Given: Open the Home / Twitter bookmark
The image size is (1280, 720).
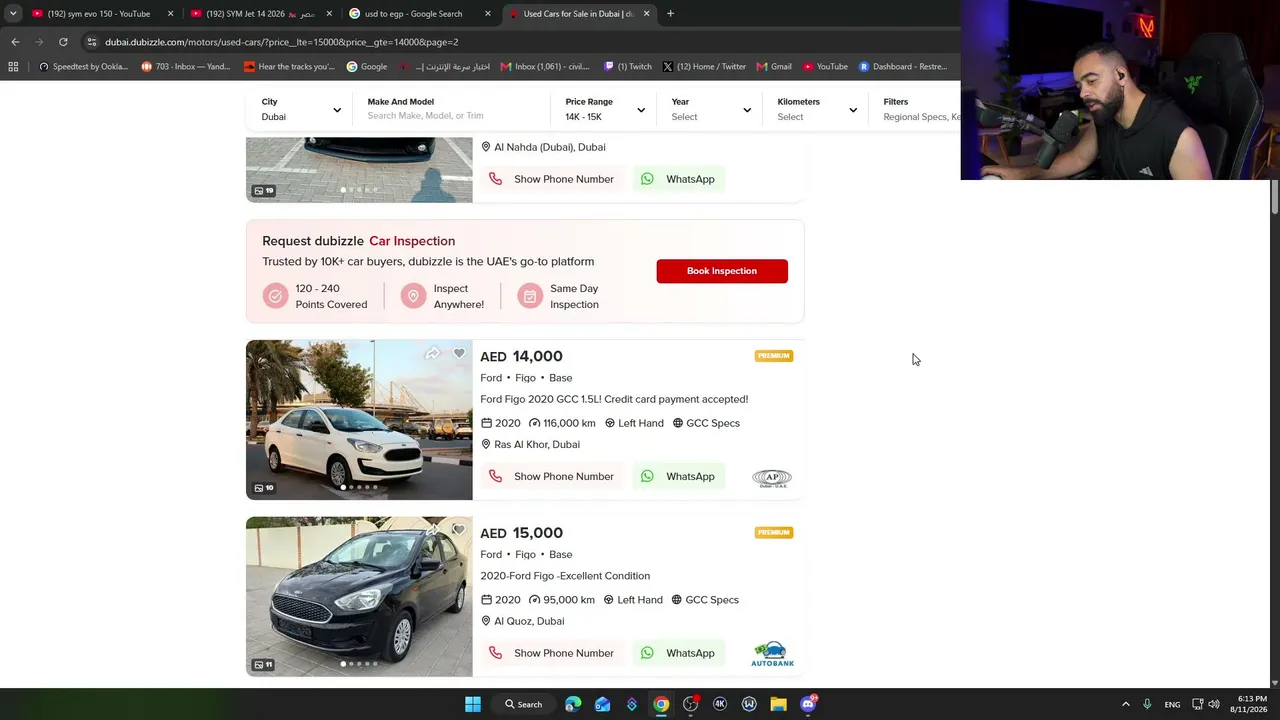Looking at the screenshot, I should [704, 67].
